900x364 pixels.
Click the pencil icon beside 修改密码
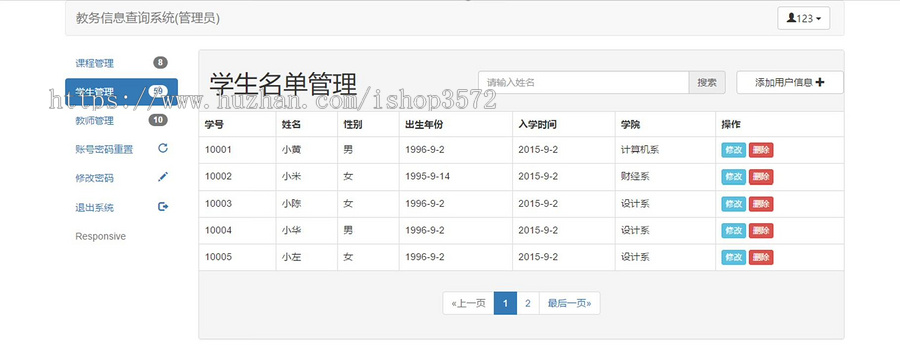[x=162, y=177]
